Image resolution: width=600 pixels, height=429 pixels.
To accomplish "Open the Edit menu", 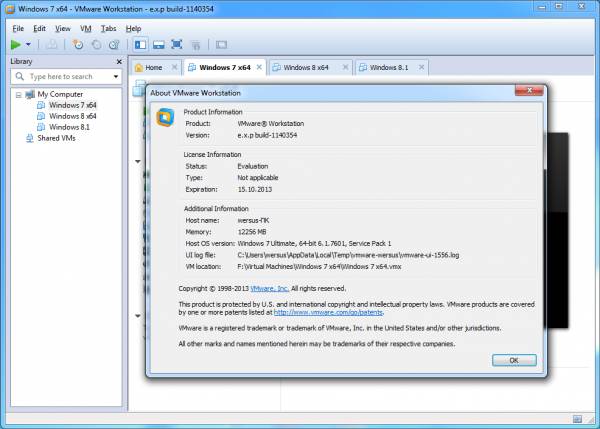I will pos(39,29).
